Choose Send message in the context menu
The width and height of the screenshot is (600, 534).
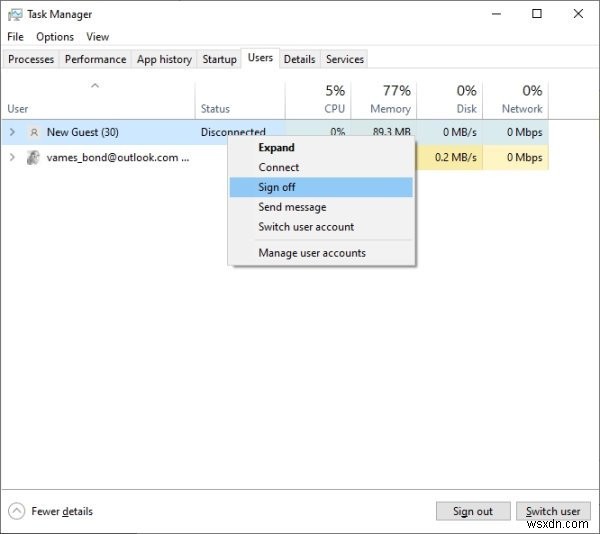pyautogui.click(x=321, y=207)
